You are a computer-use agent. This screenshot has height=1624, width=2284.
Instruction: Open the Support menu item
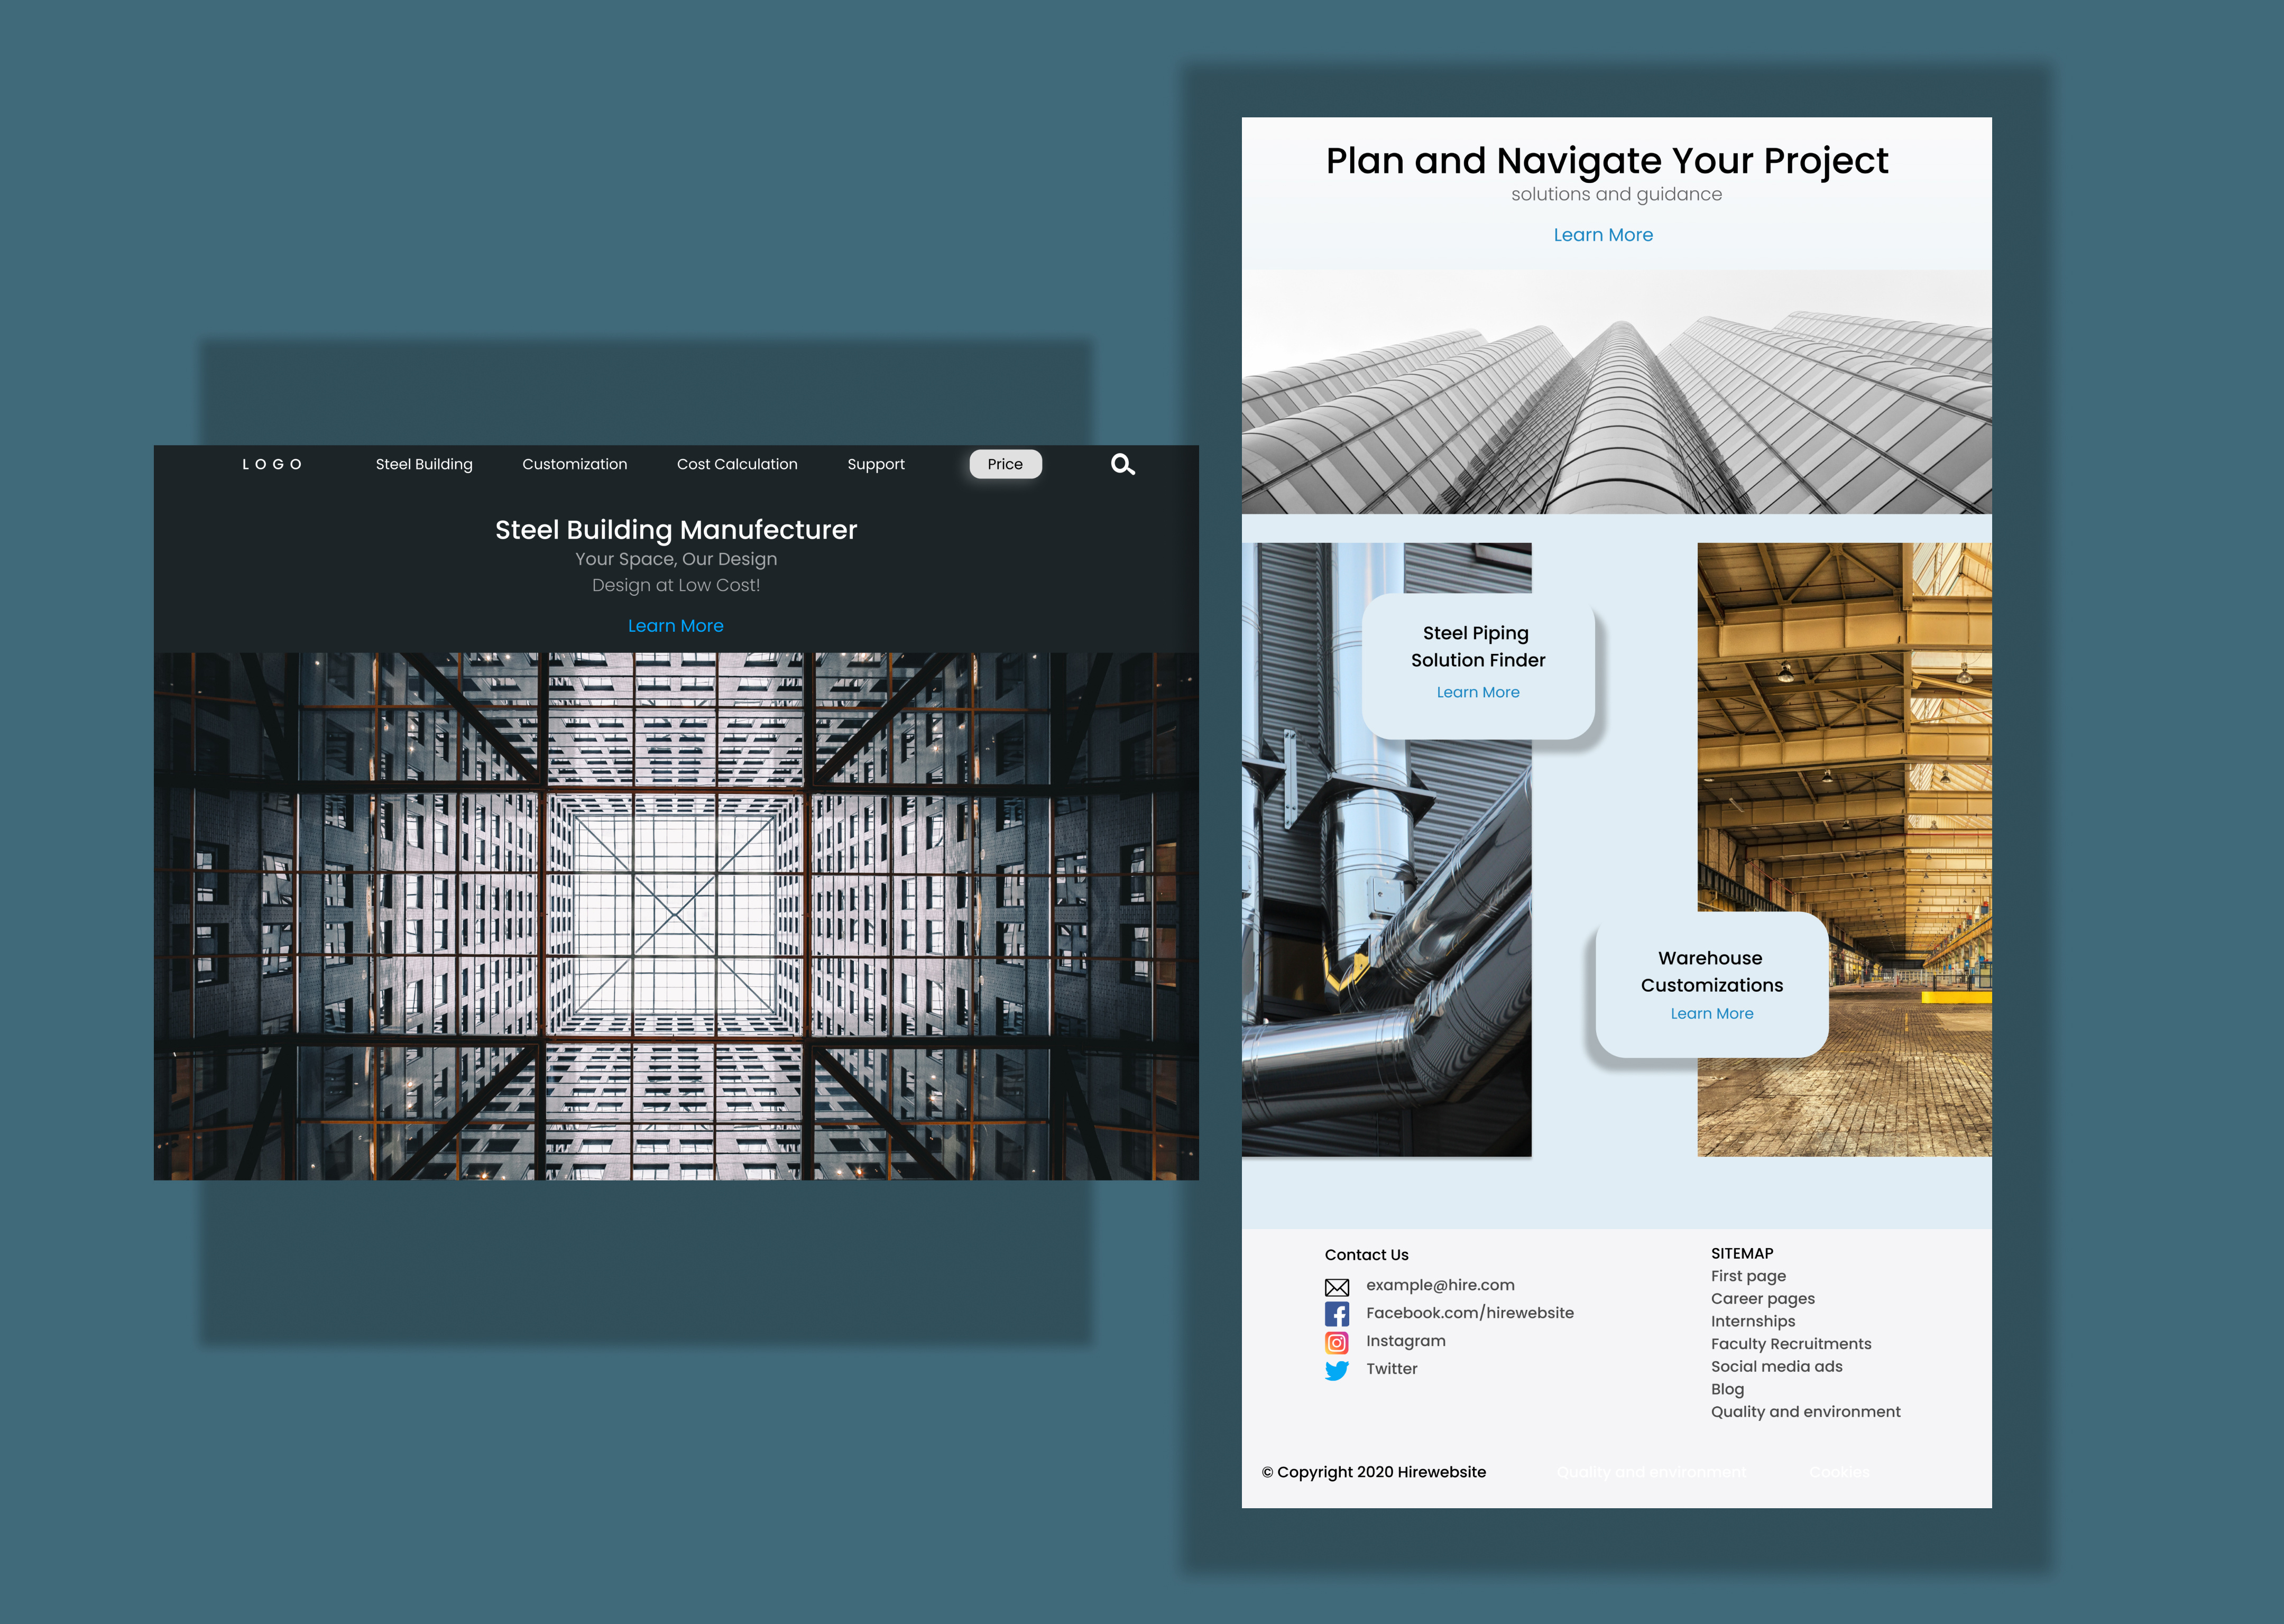pyautogui.click(x=876, y=464)
